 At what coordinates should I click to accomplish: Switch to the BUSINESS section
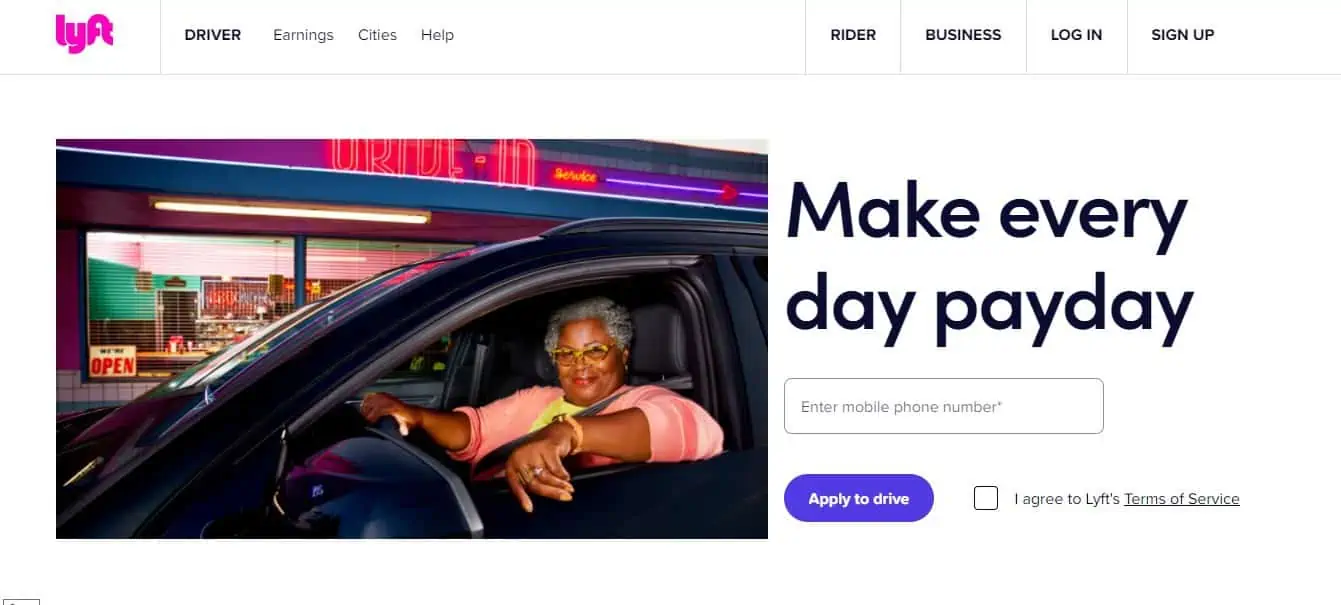(x=963, y=35)
